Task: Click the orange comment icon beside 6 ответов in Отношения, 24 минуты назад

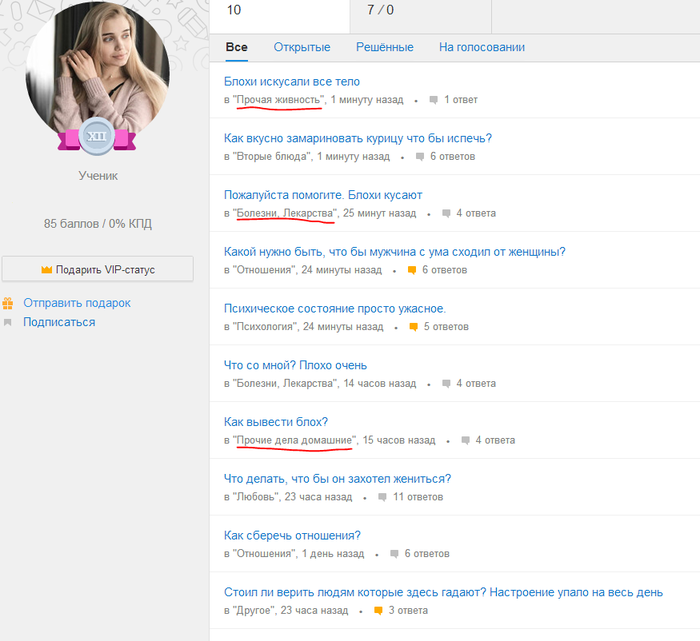Action: 412,270
